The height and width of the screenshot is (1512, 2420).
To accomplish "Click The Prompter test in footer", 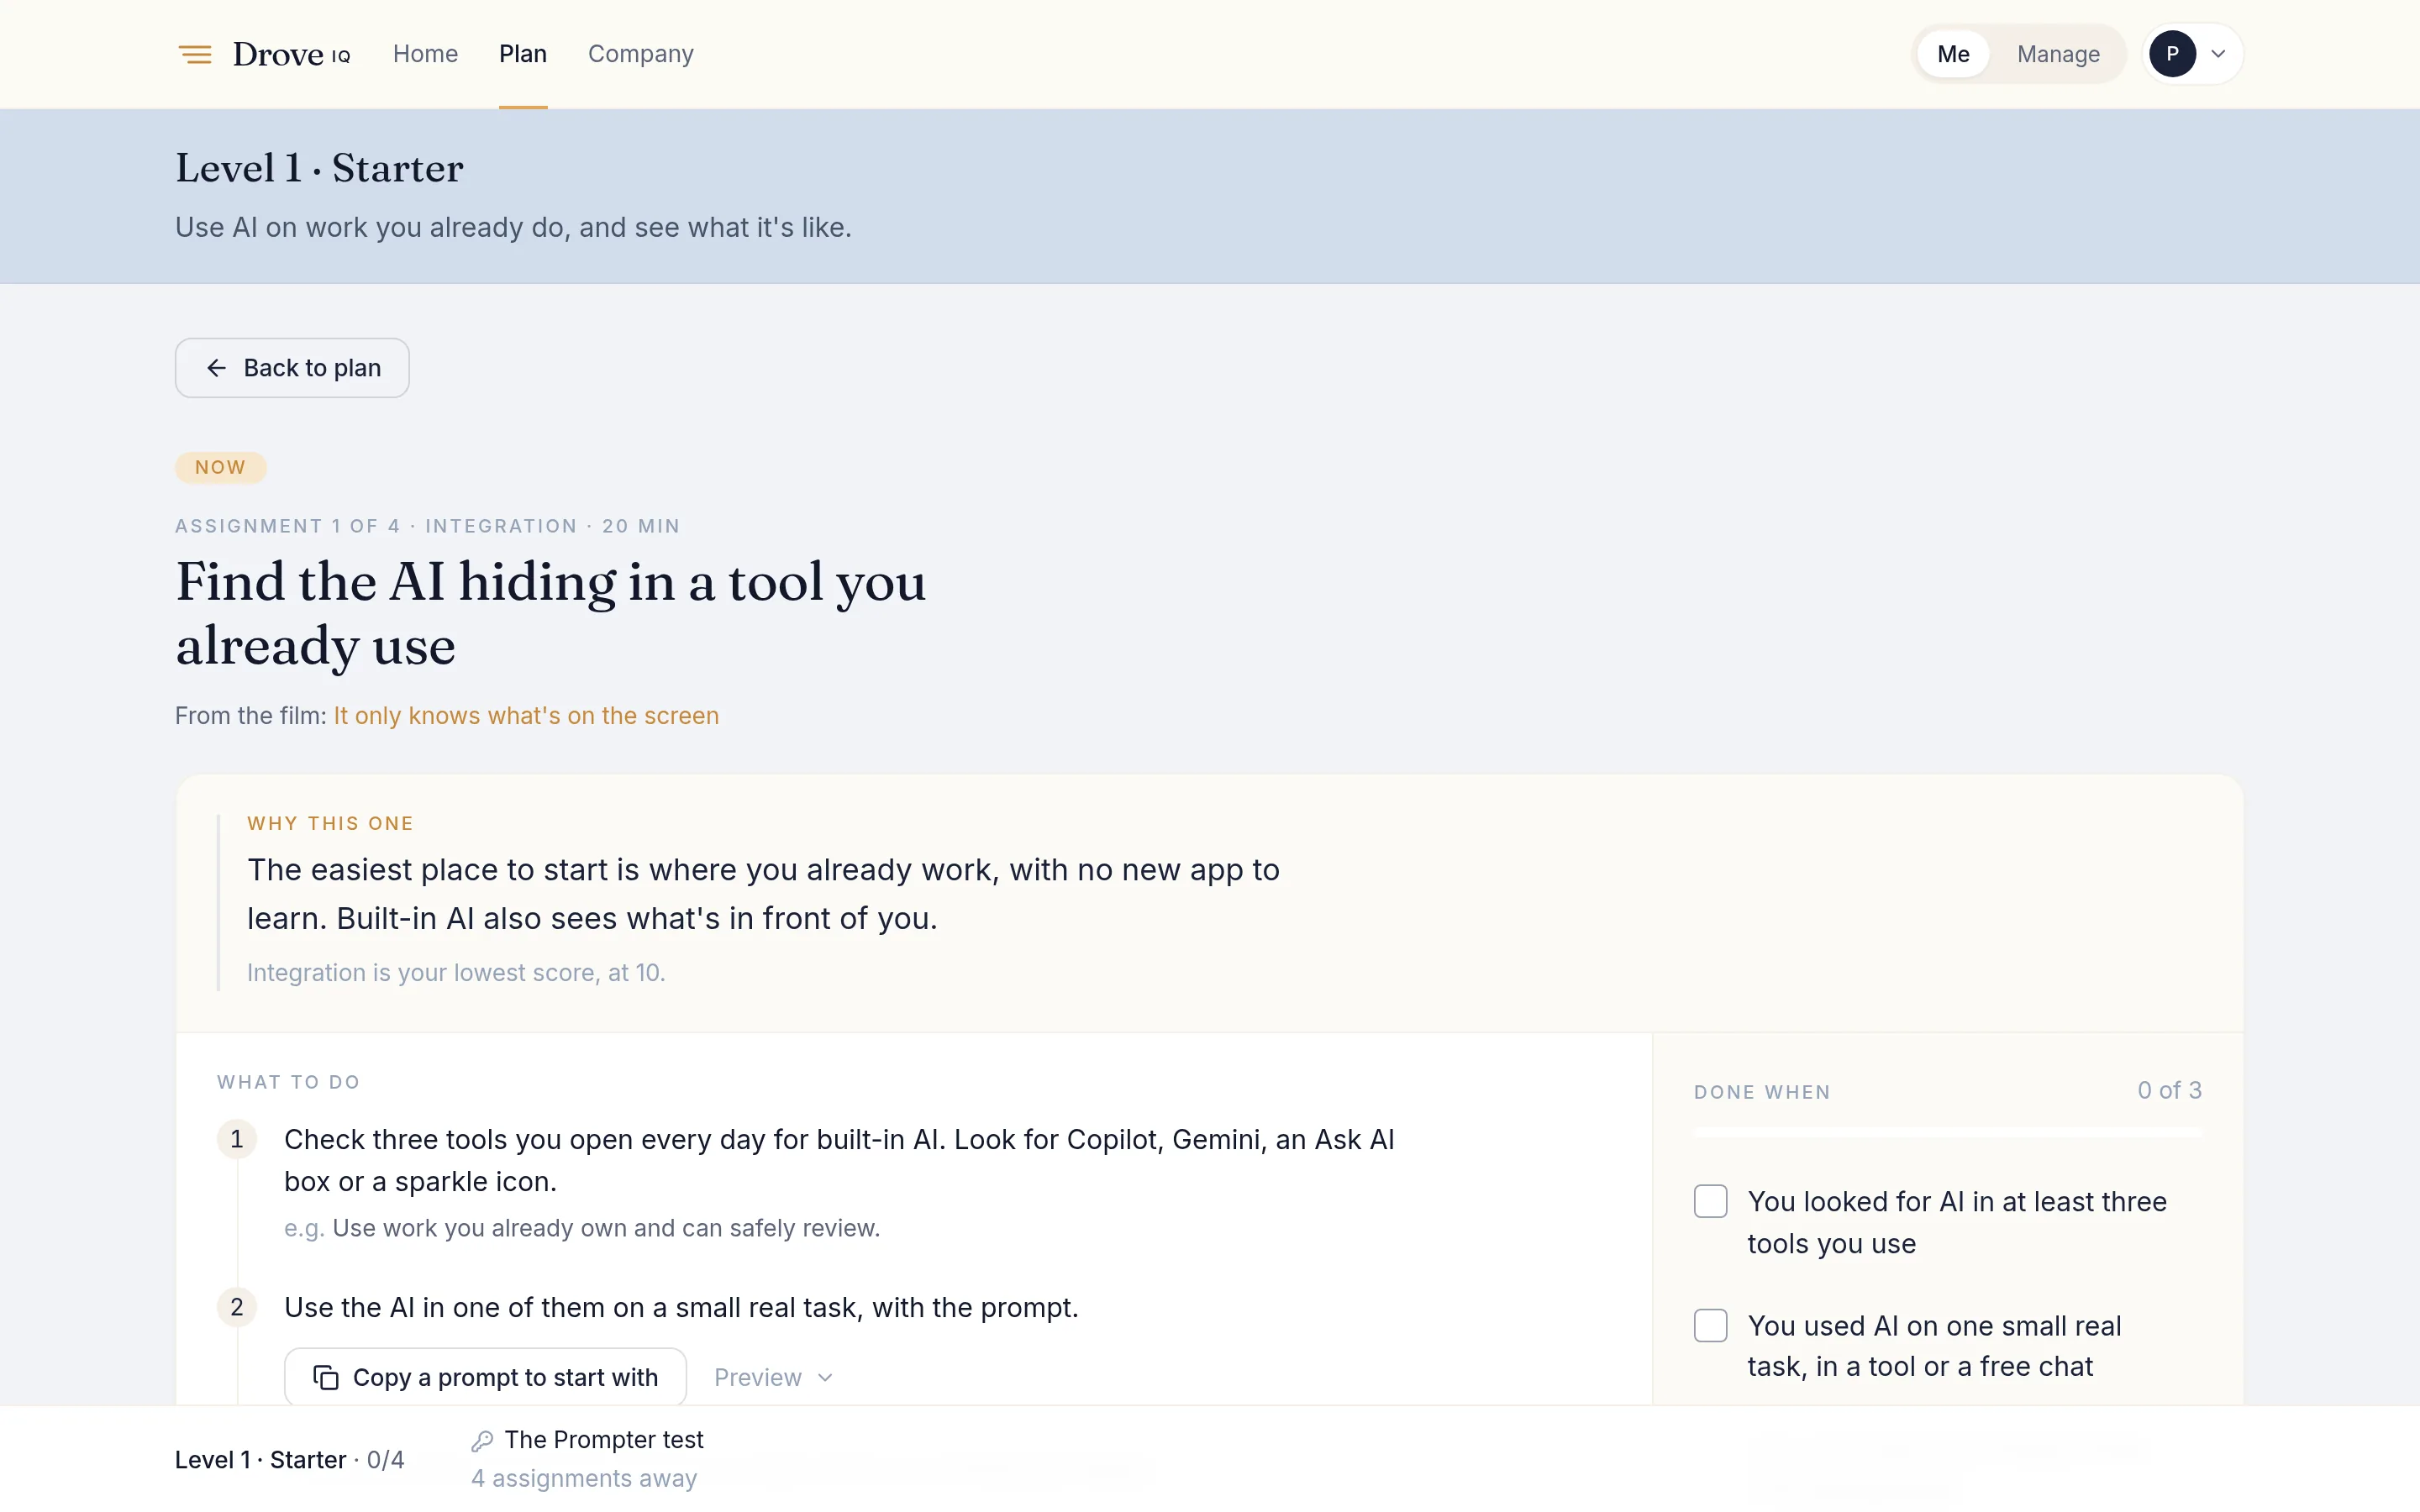I will (604, 1440).
